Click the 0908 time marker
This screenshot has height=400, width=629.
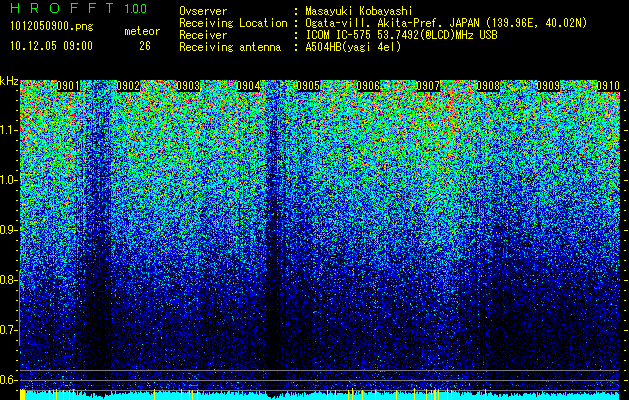pos(488,86)
